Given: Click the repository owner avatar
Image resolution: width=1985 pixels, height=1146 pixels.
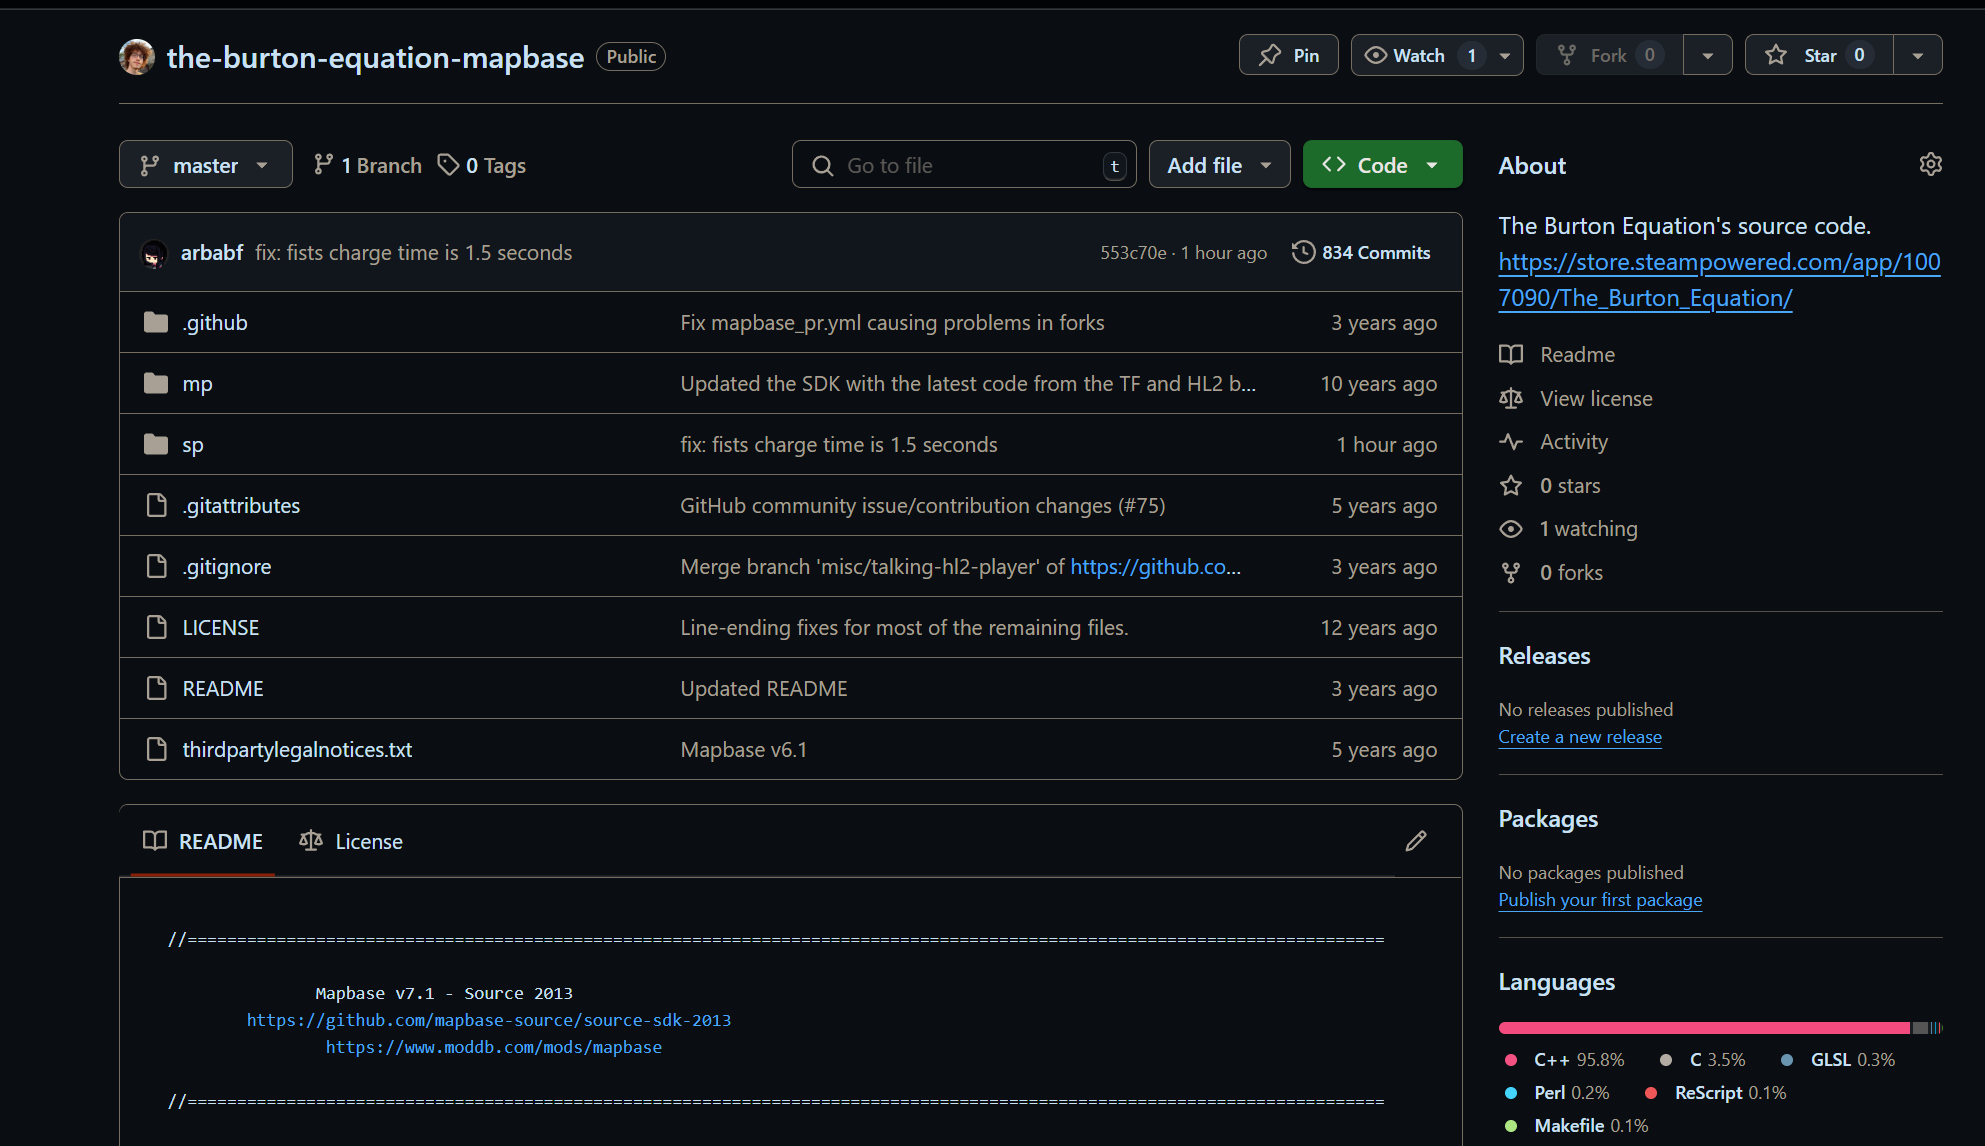Looking at the screenshot, I should pyautogui.click(x=137, y=57).
